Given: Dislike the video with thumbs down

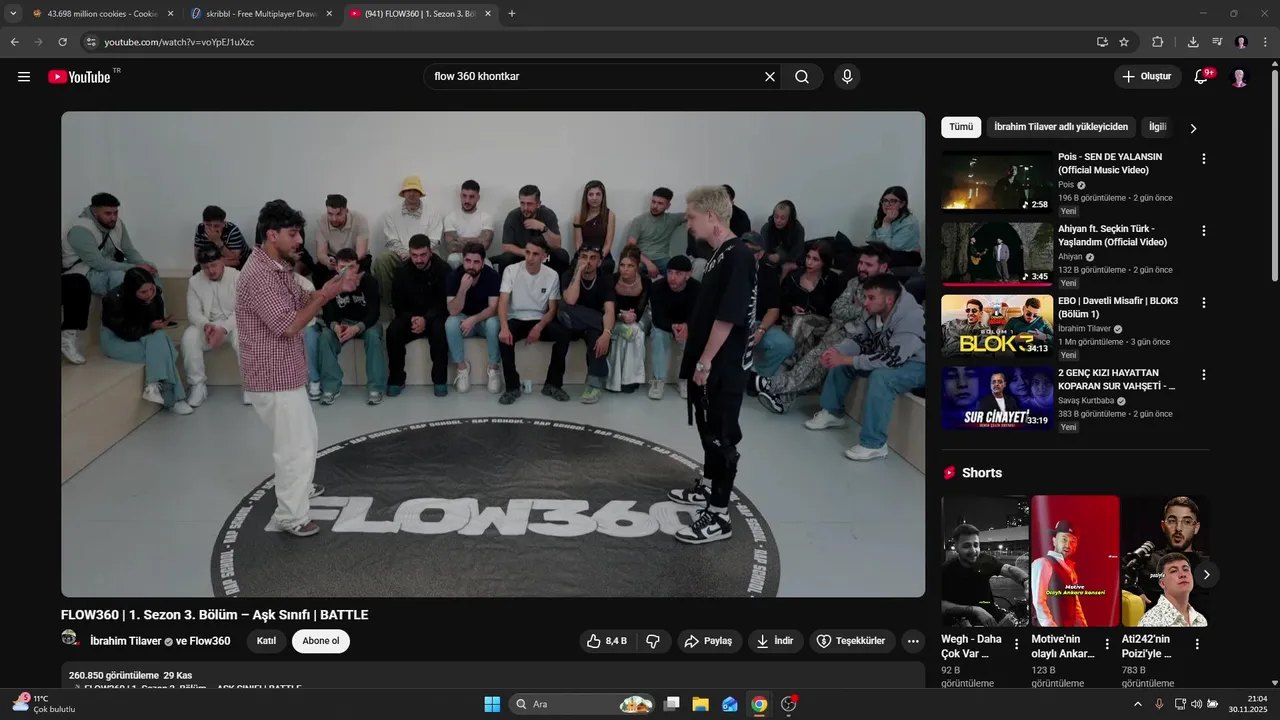Looking at the screenshot, I should tap(653, 641).
